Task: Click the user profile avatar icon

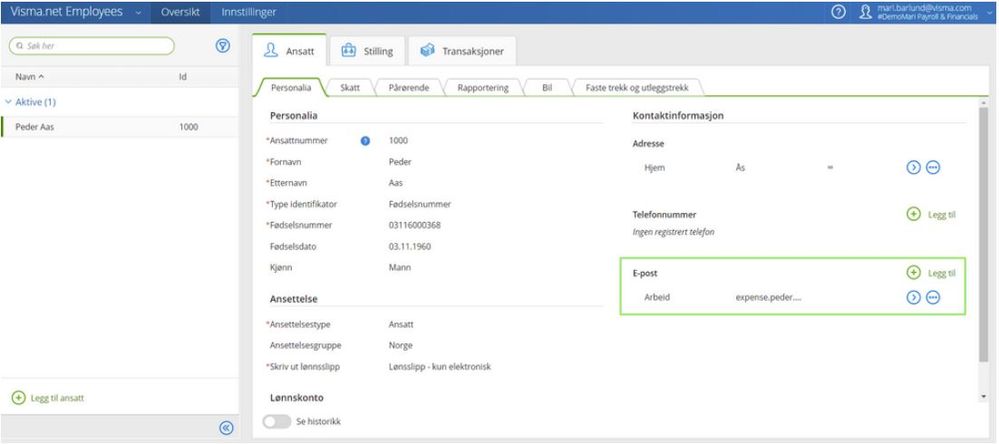Action: tap(865, 12)
